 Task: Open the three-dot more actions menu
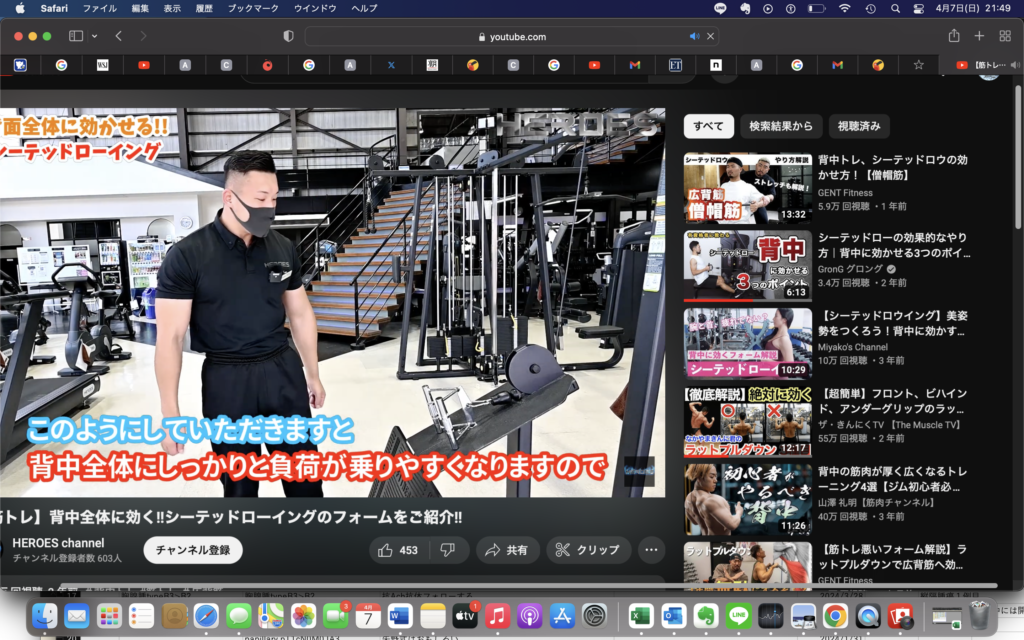pos(651,550)
